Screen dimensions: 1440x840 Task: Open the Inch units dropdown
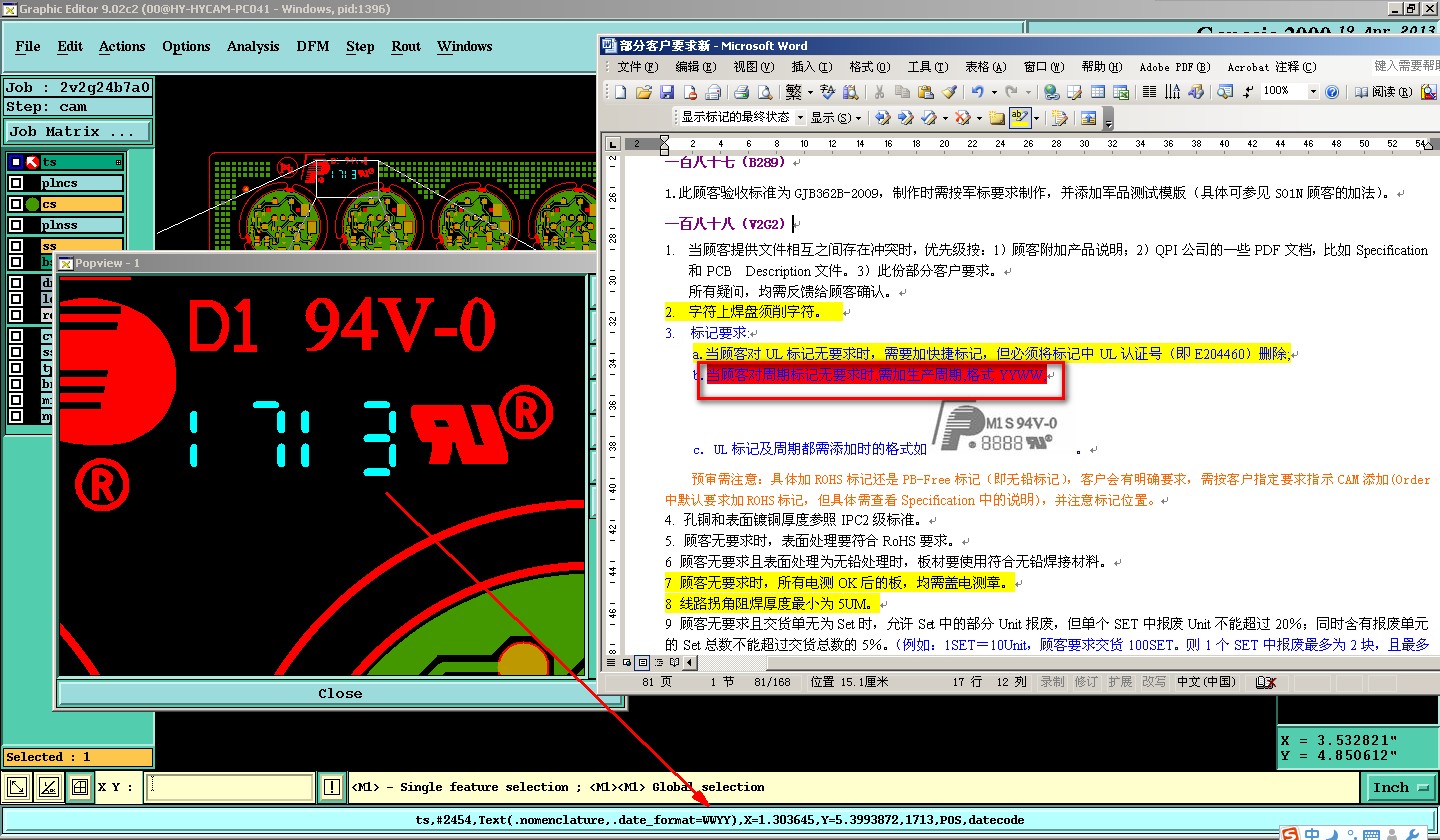tap(1400, 787)
